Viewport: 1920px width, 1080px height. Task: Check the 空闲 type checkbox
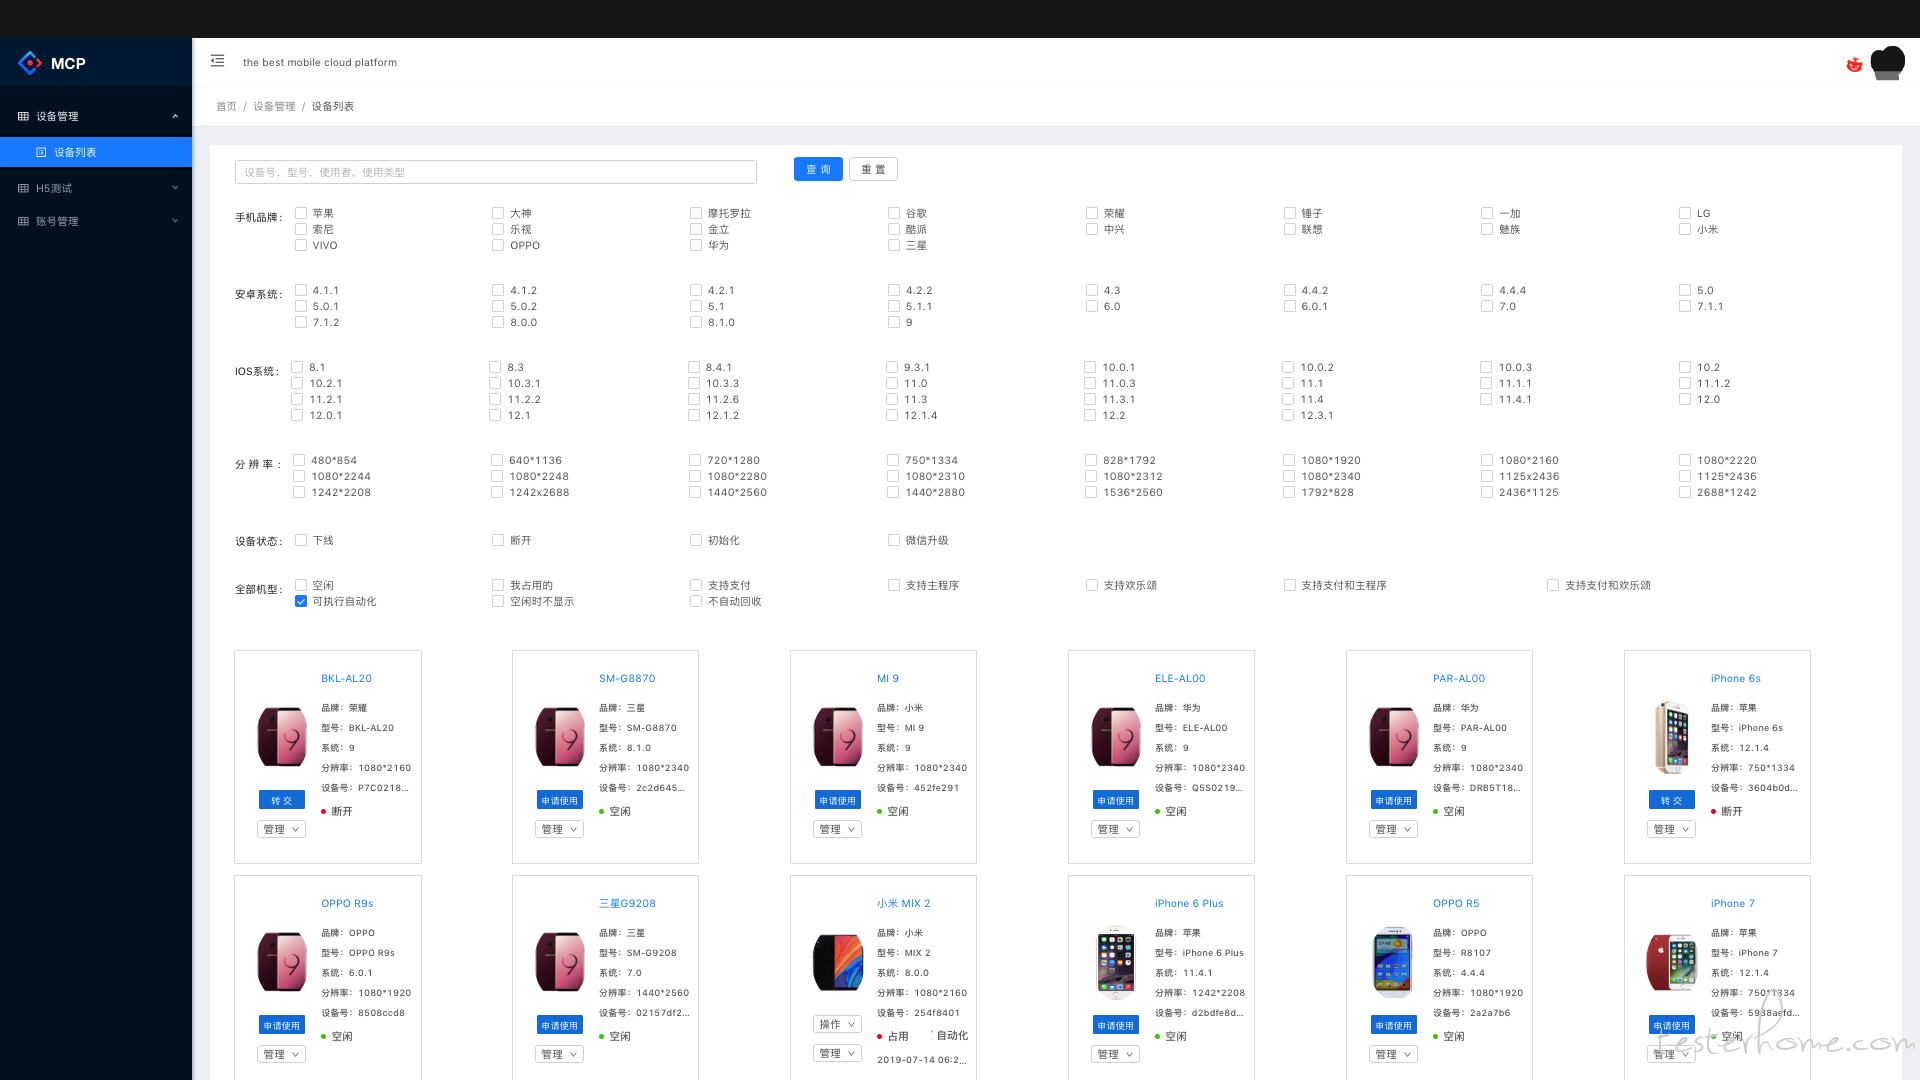[x=301, y=585]
